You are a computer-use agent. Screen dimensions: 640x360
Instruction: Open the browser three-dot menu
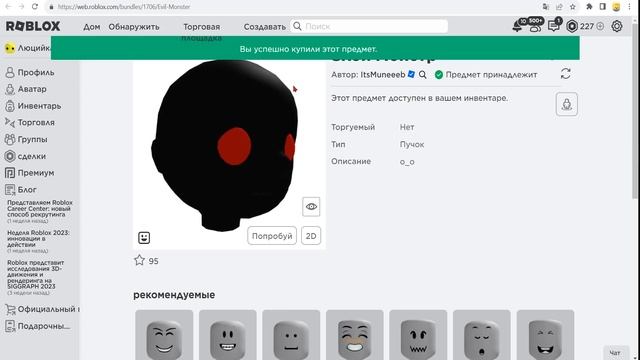point(629,7)
